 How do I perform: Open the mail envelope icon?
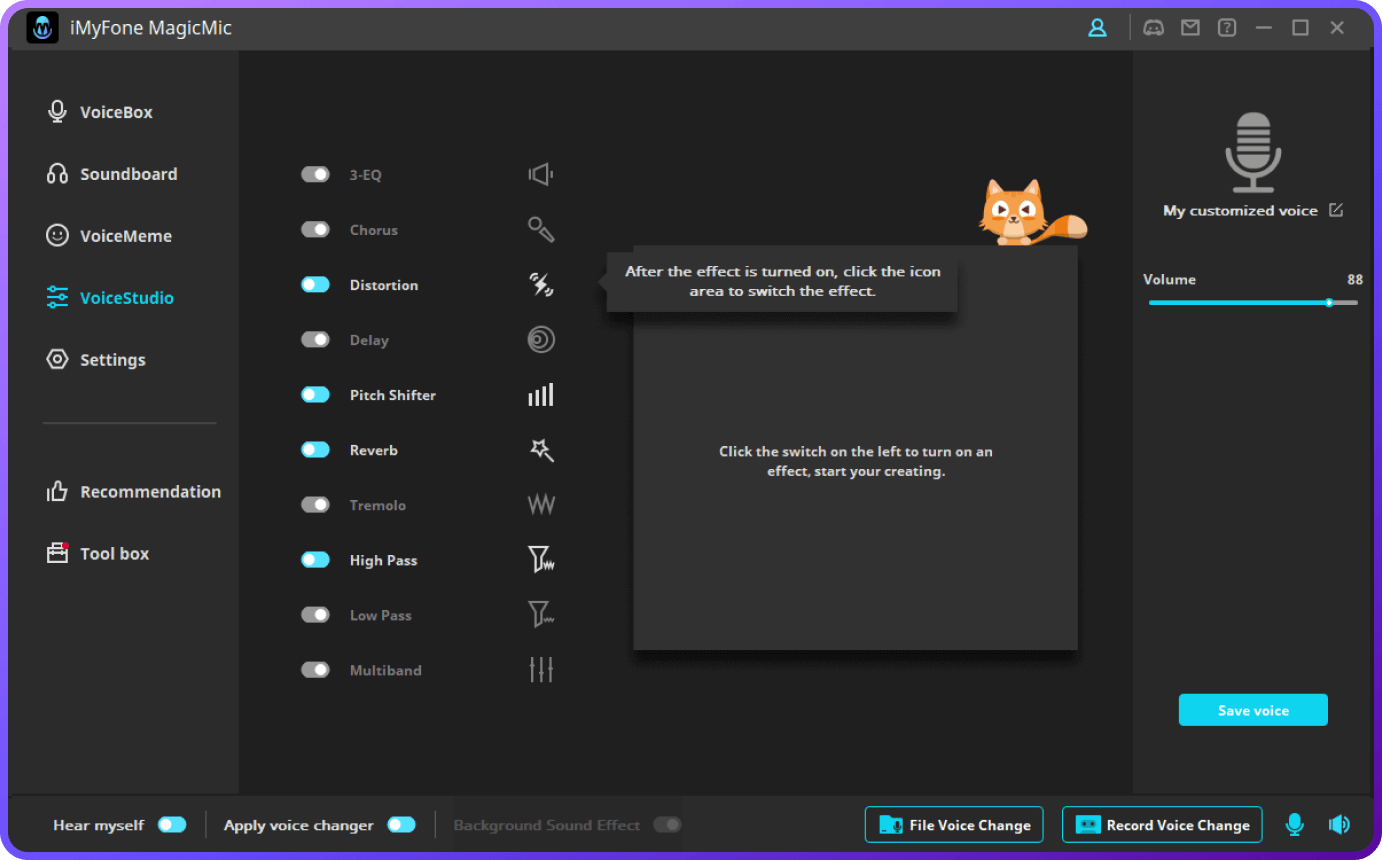[1190, 28]
